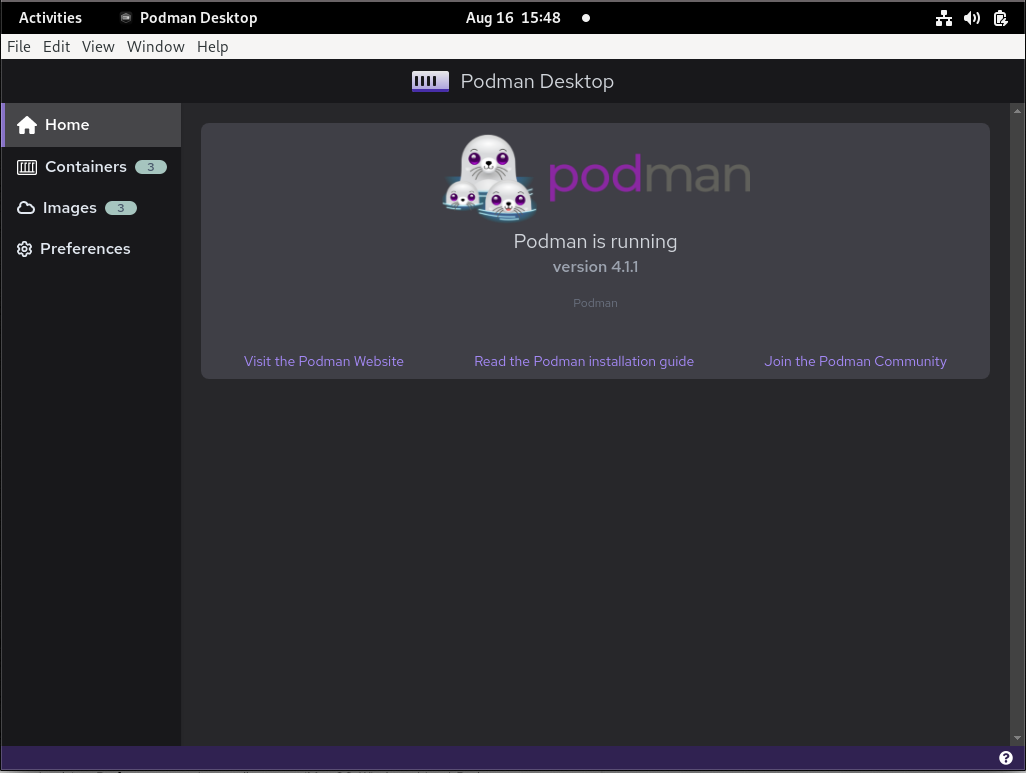This screenshot has width=1026, height=773.
Task: Click the scrollbar up arrow
Action: pyautogui.click(x=1017, y=111)
